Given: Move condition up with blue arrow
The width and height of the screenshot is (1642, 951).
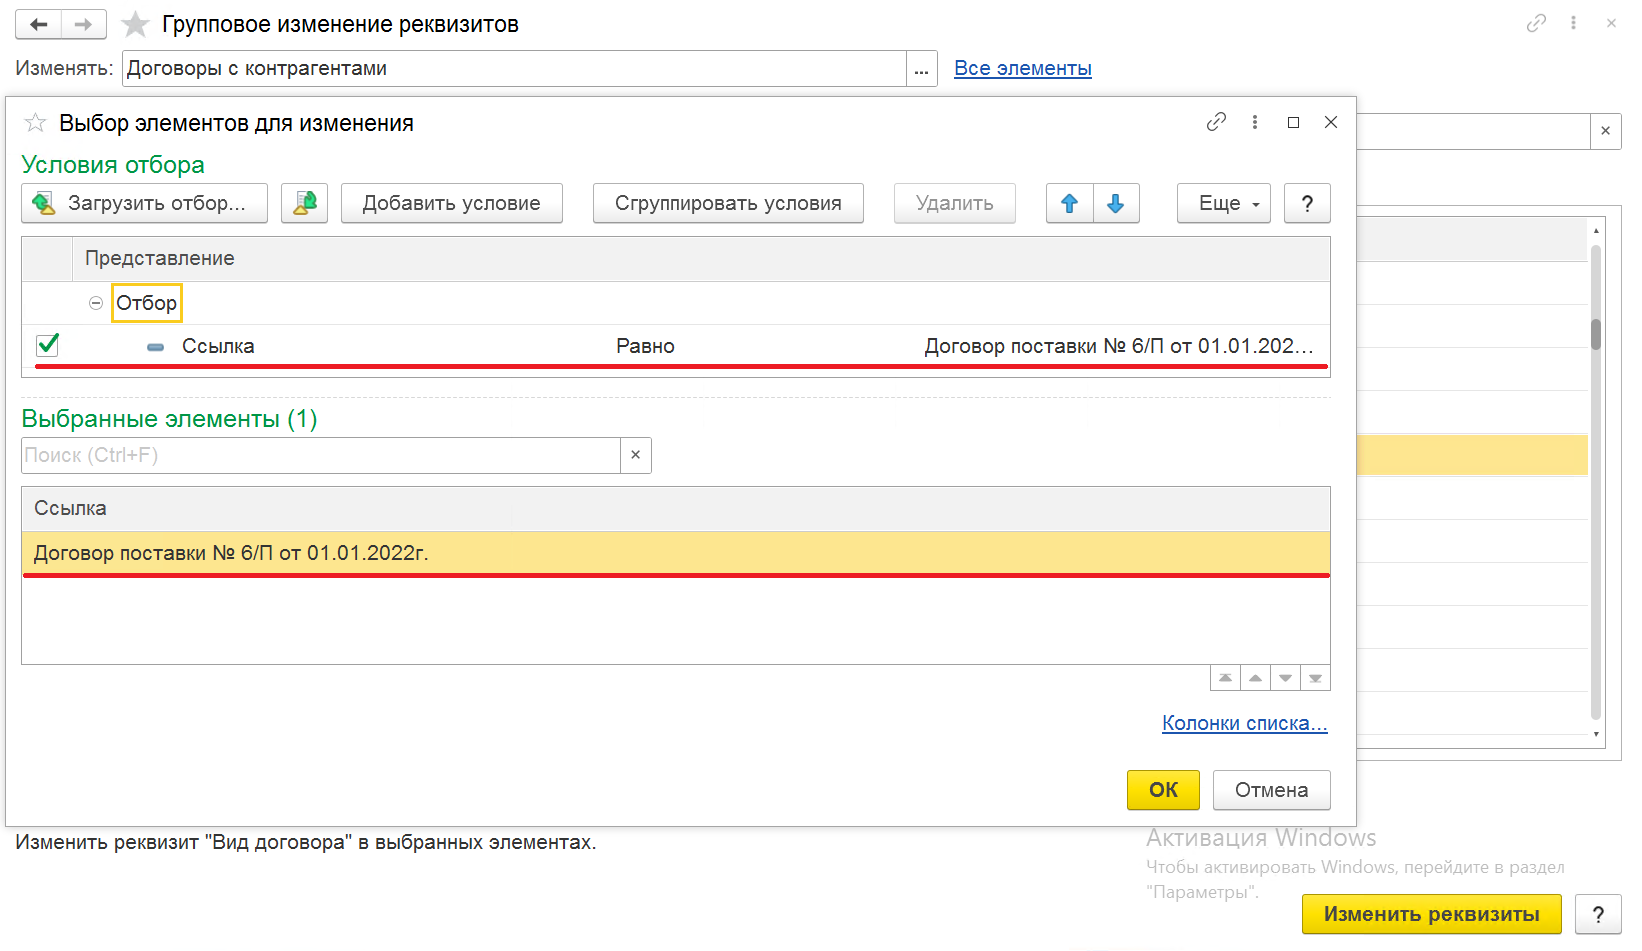Looking at the screenshot, I should point(1069,203).
